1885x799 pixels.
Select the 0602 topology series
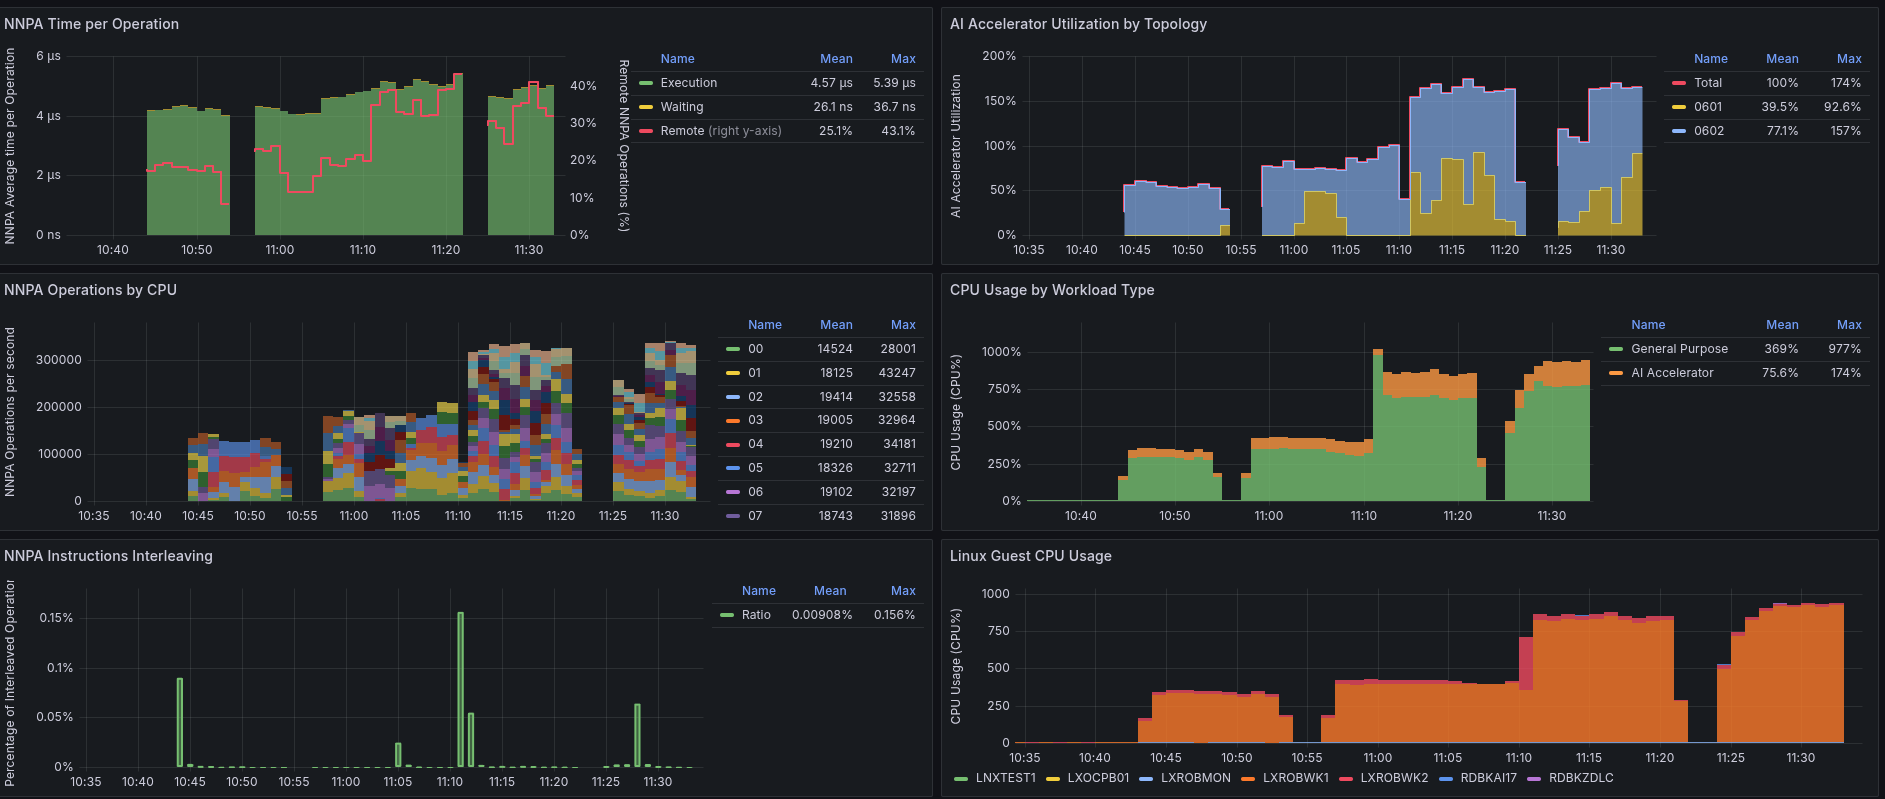click(1708, 131)
